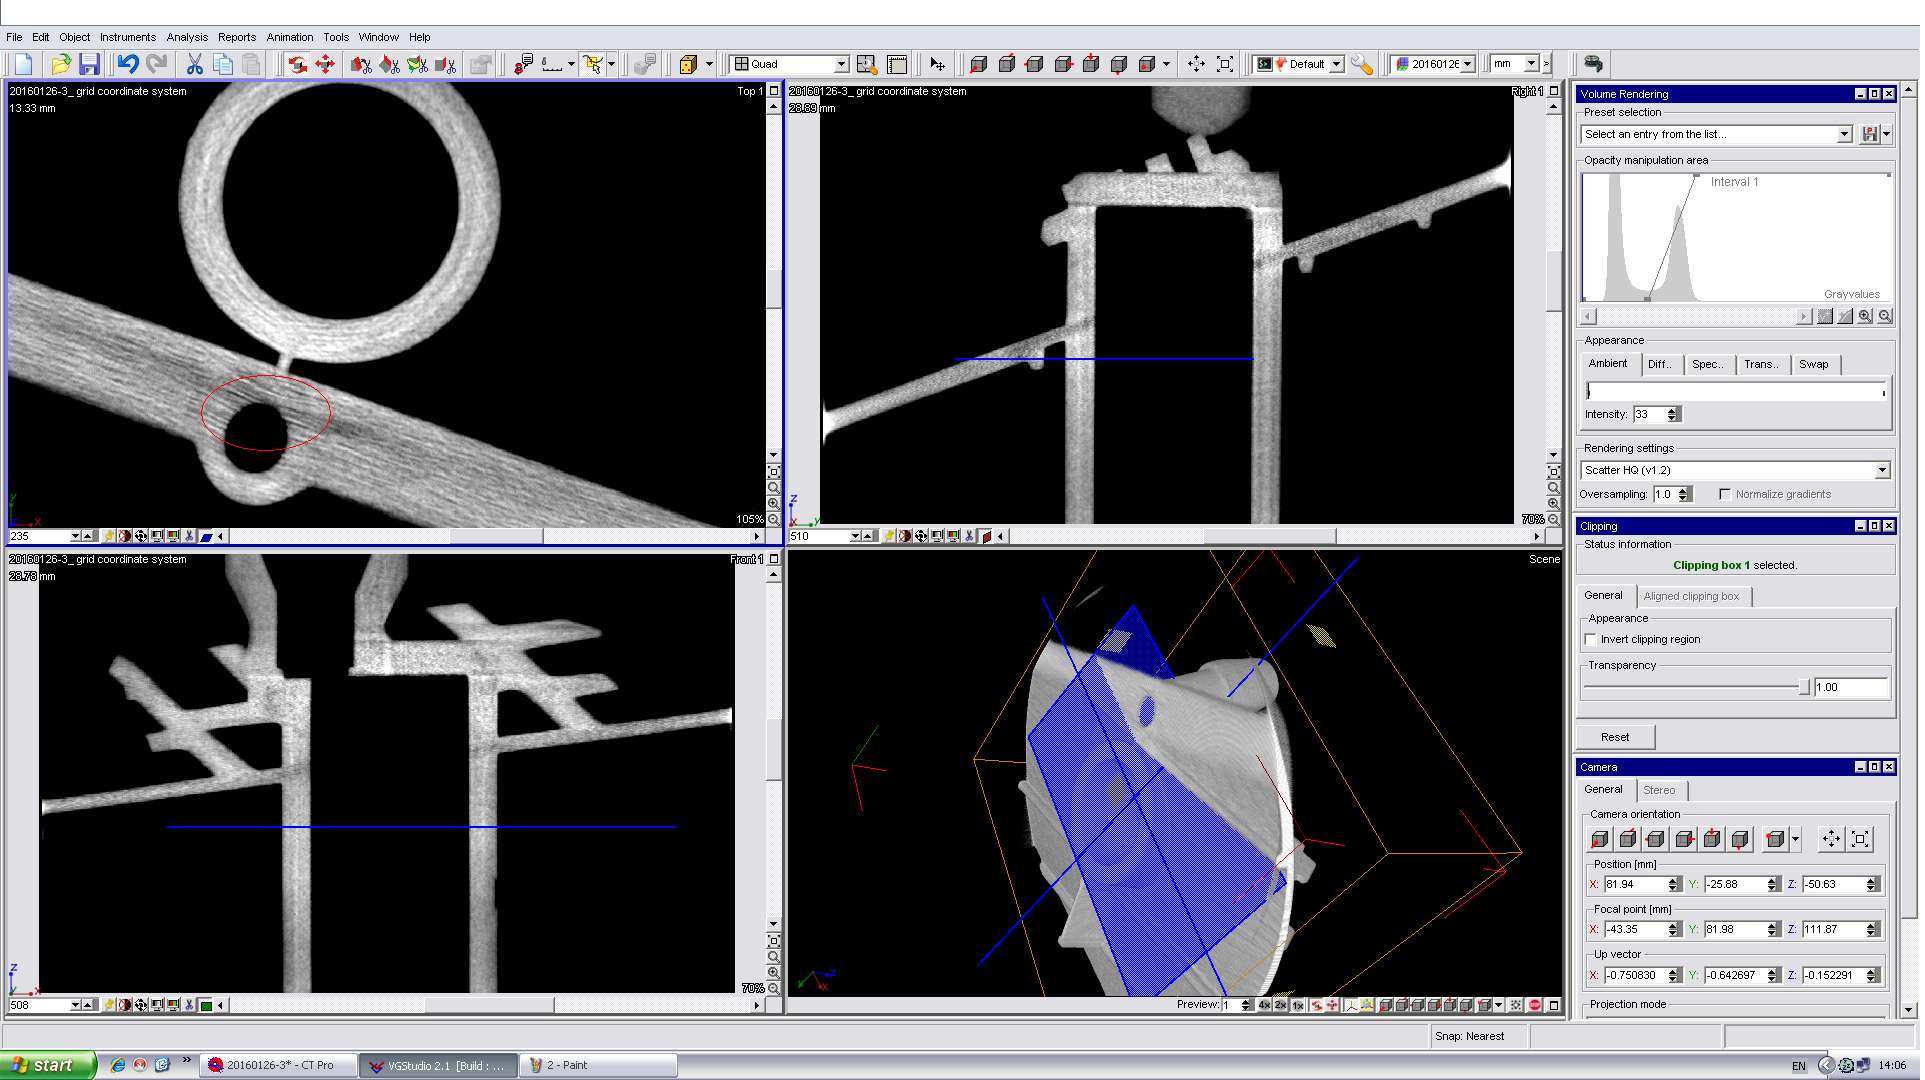
Task: Open the preset selection list dropdown
Action: click(x=1844, y=134)
